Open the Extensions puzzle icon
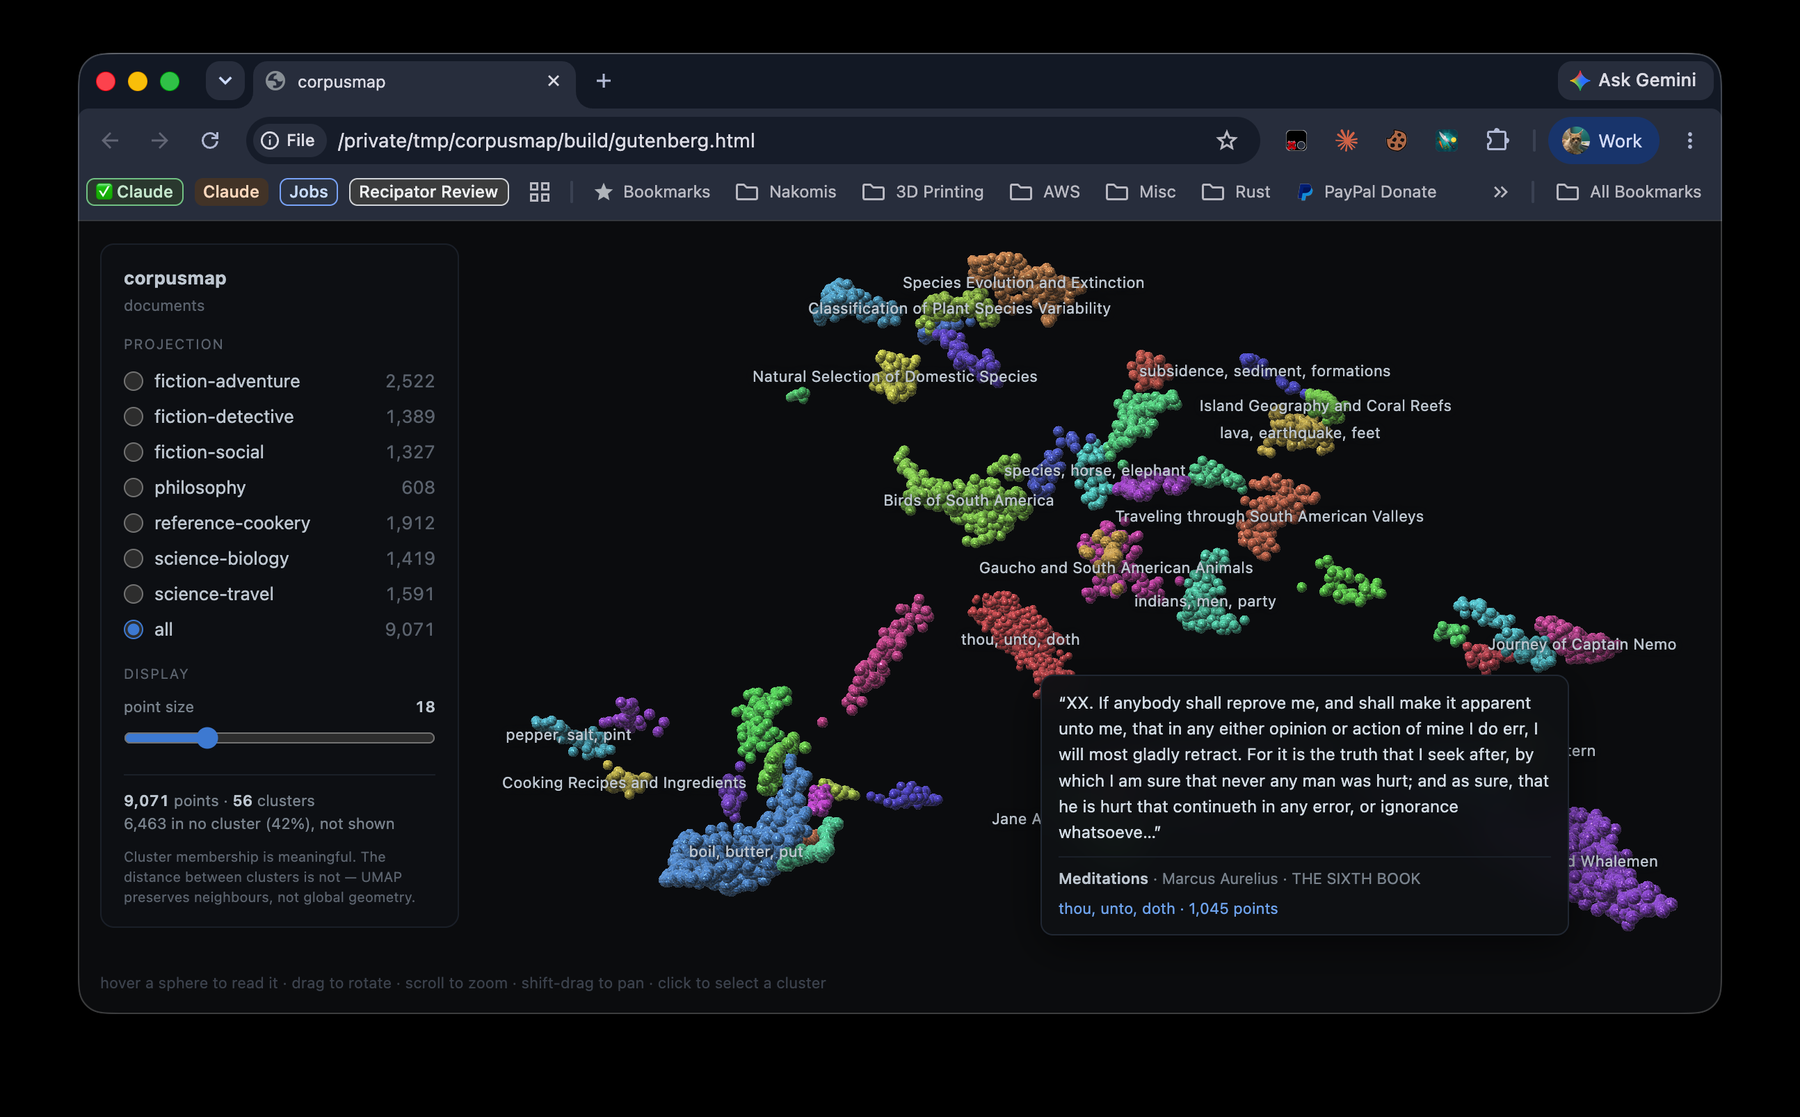 tap(1497, 141)
